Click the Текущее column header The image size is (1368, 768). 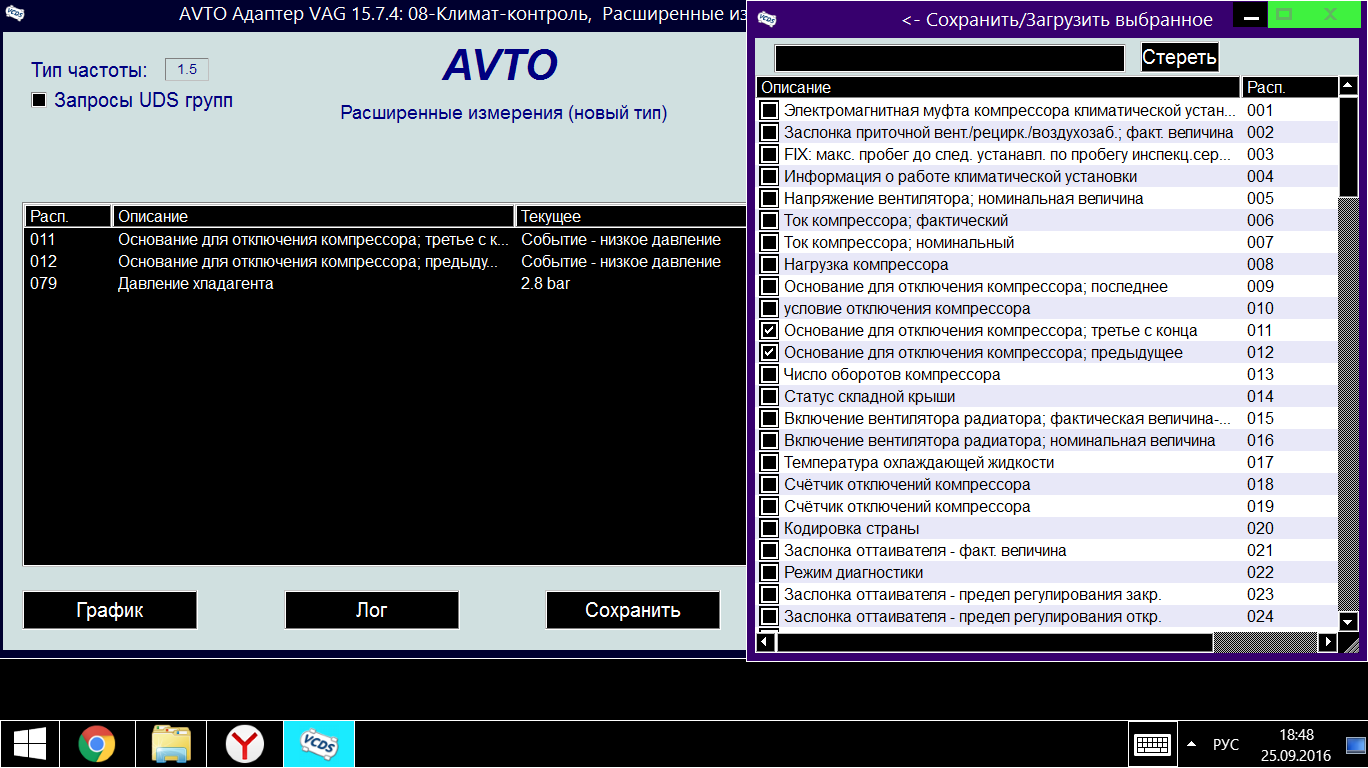coord(630,216)
